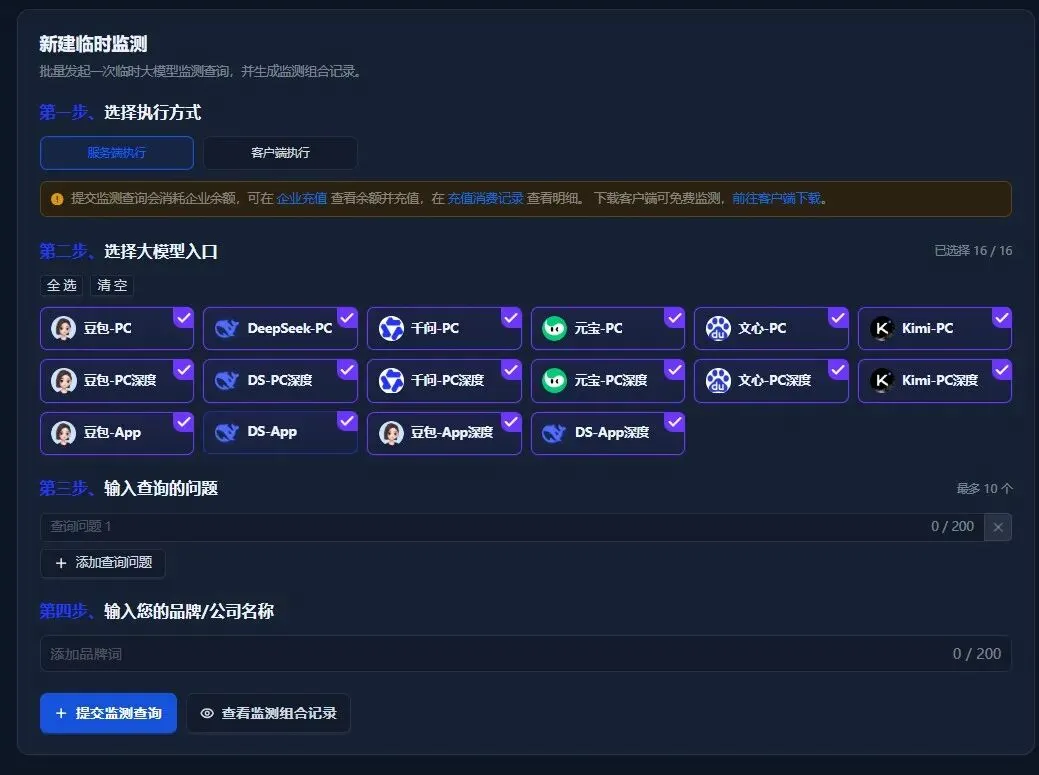Remove query row 1 with the X icon

(998, 527)
